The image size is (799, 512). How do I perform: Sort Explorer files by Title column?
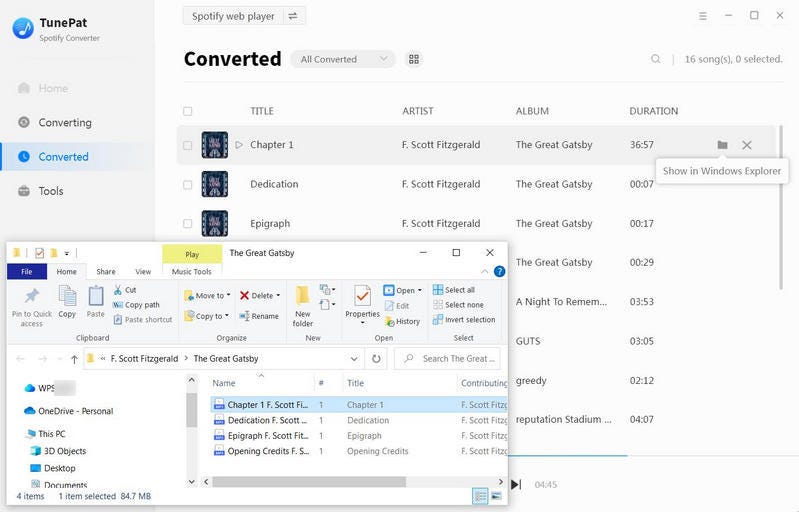click(x=355, y=383)
